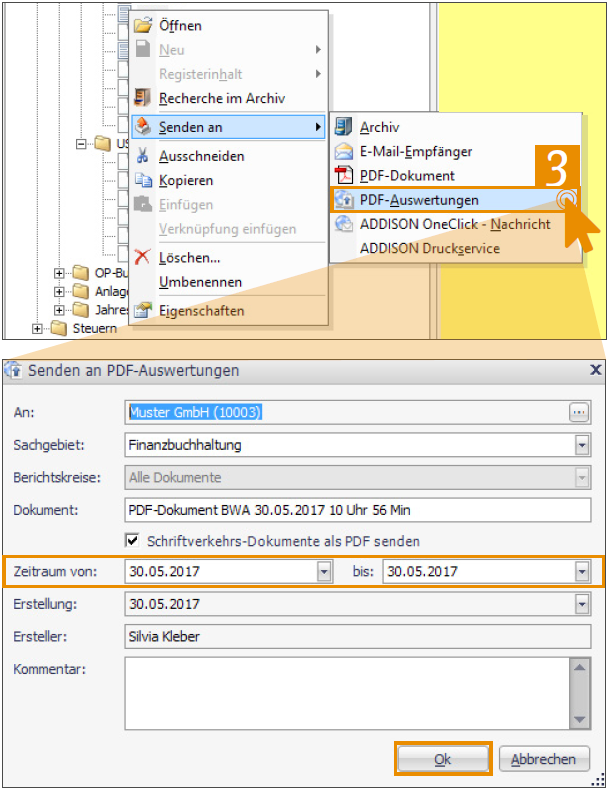This screenshot has height=791, width=609.
Task: Choose Löschen... menu entry
Action: [229, 257]
